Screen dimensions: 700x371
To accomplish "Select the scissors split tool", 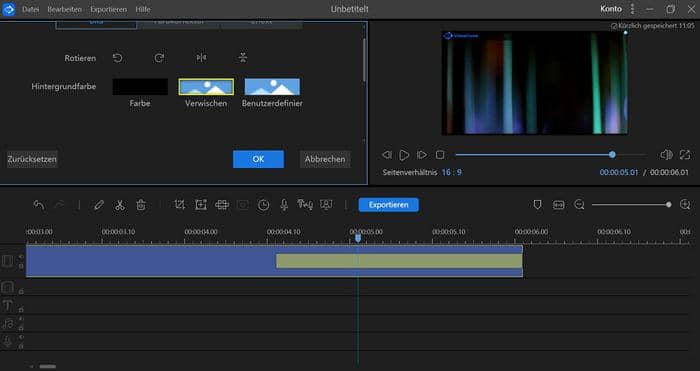I will (x=120, y=205).
